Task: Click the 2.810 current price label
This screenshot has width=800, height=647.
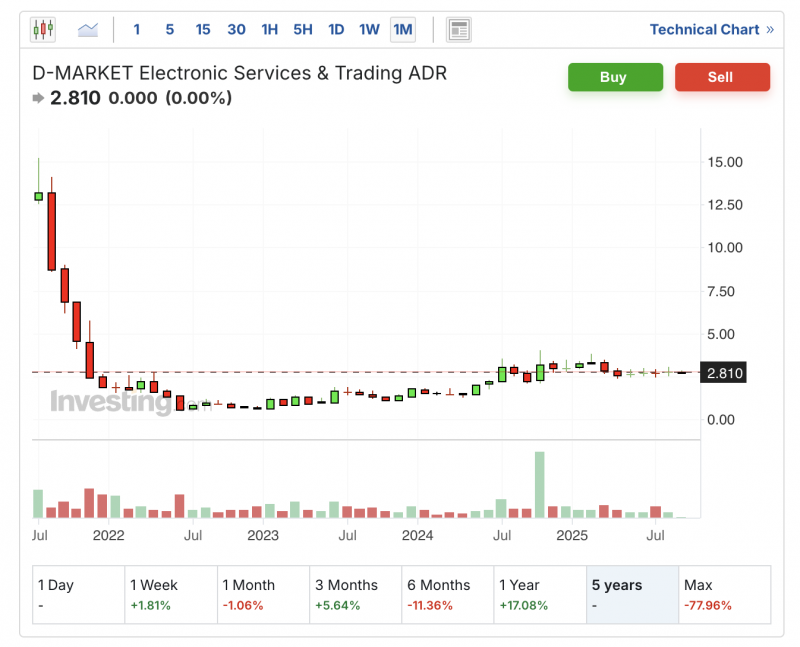Action: (x=724, y=374)
